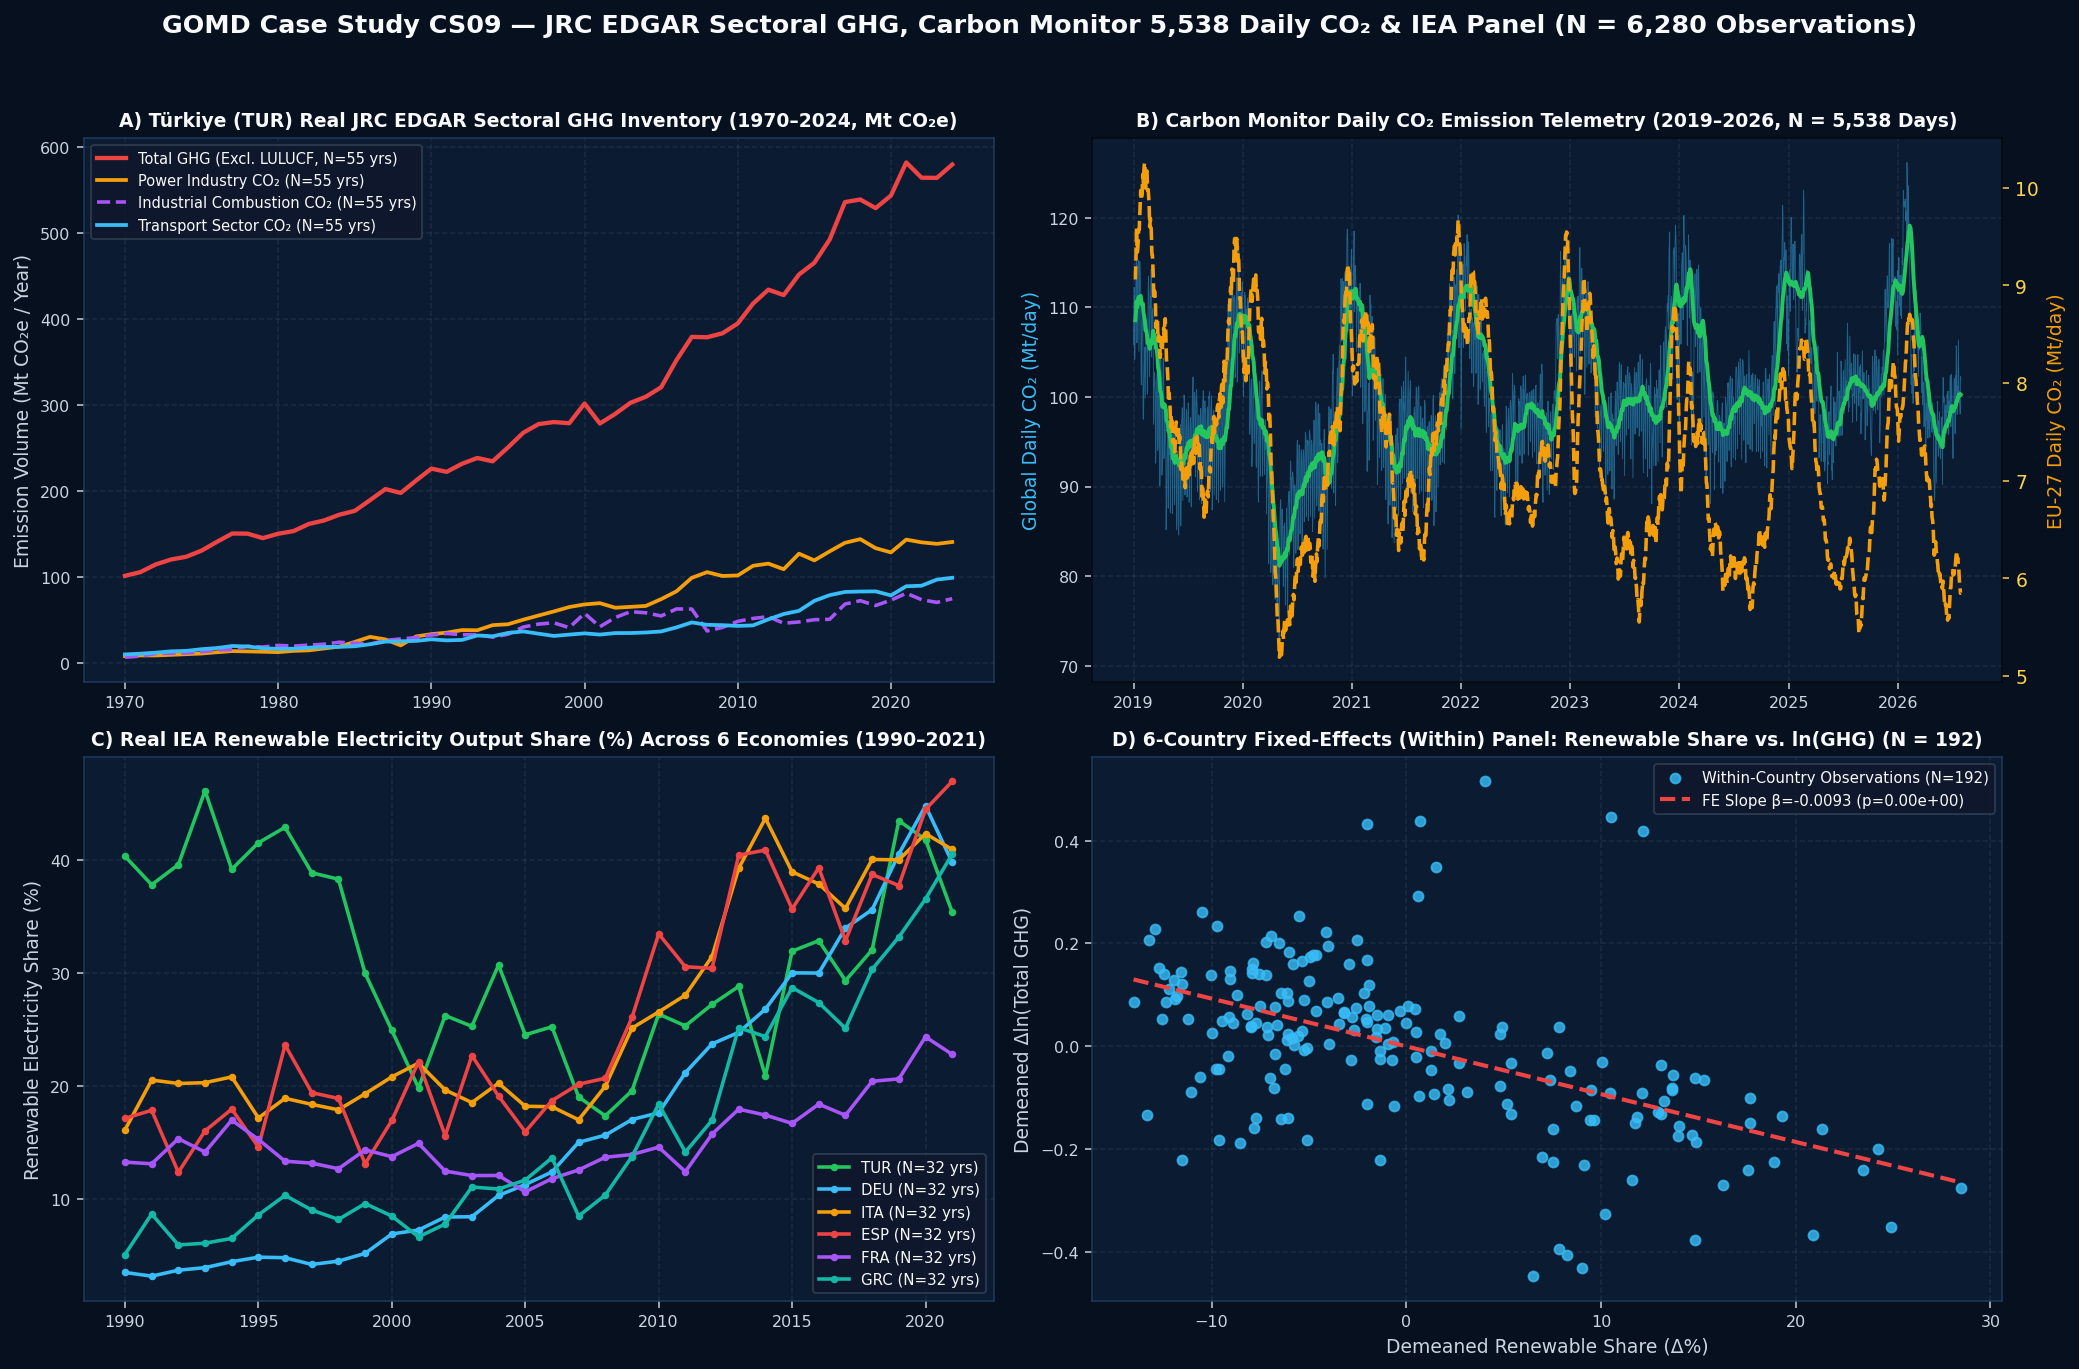Image resolution: width=2079 pixels, height=1369 pixels.
Task: Click x-axis label Demeaned Renewable Share (Δ%)
Action: (x=1546, y=1347)
